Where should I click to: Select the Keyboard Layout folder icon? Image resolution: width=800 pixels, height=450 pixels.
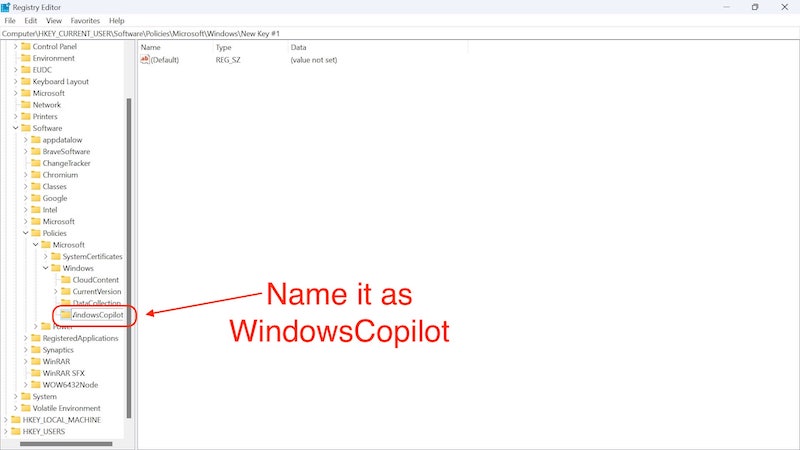pyautogui.click(x=26, y=82)
